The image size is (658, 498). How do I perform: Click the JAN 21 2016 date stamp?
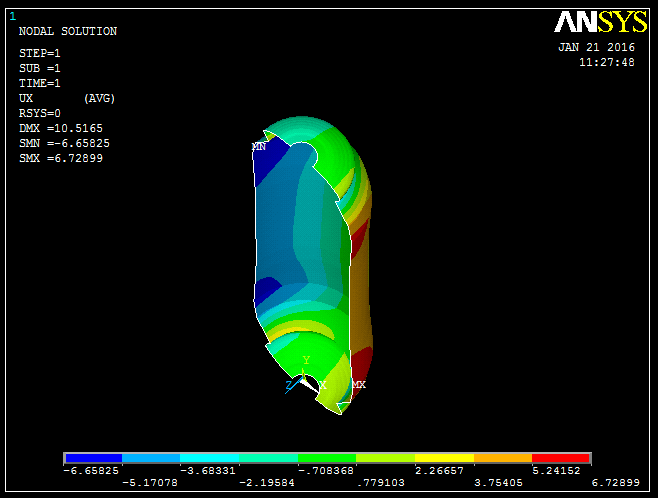tap(596, 47)
